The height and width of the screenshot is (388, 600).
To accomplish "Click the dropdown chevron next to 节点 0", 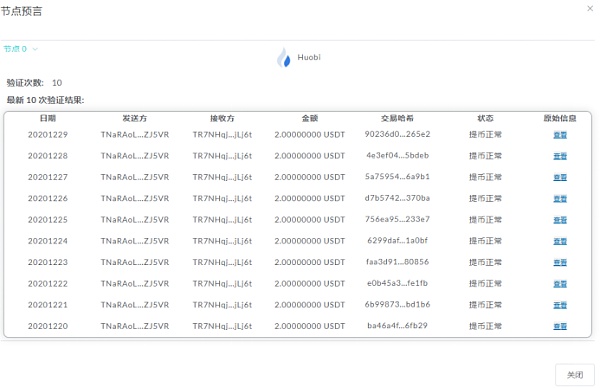I will (x=35, y=49).
